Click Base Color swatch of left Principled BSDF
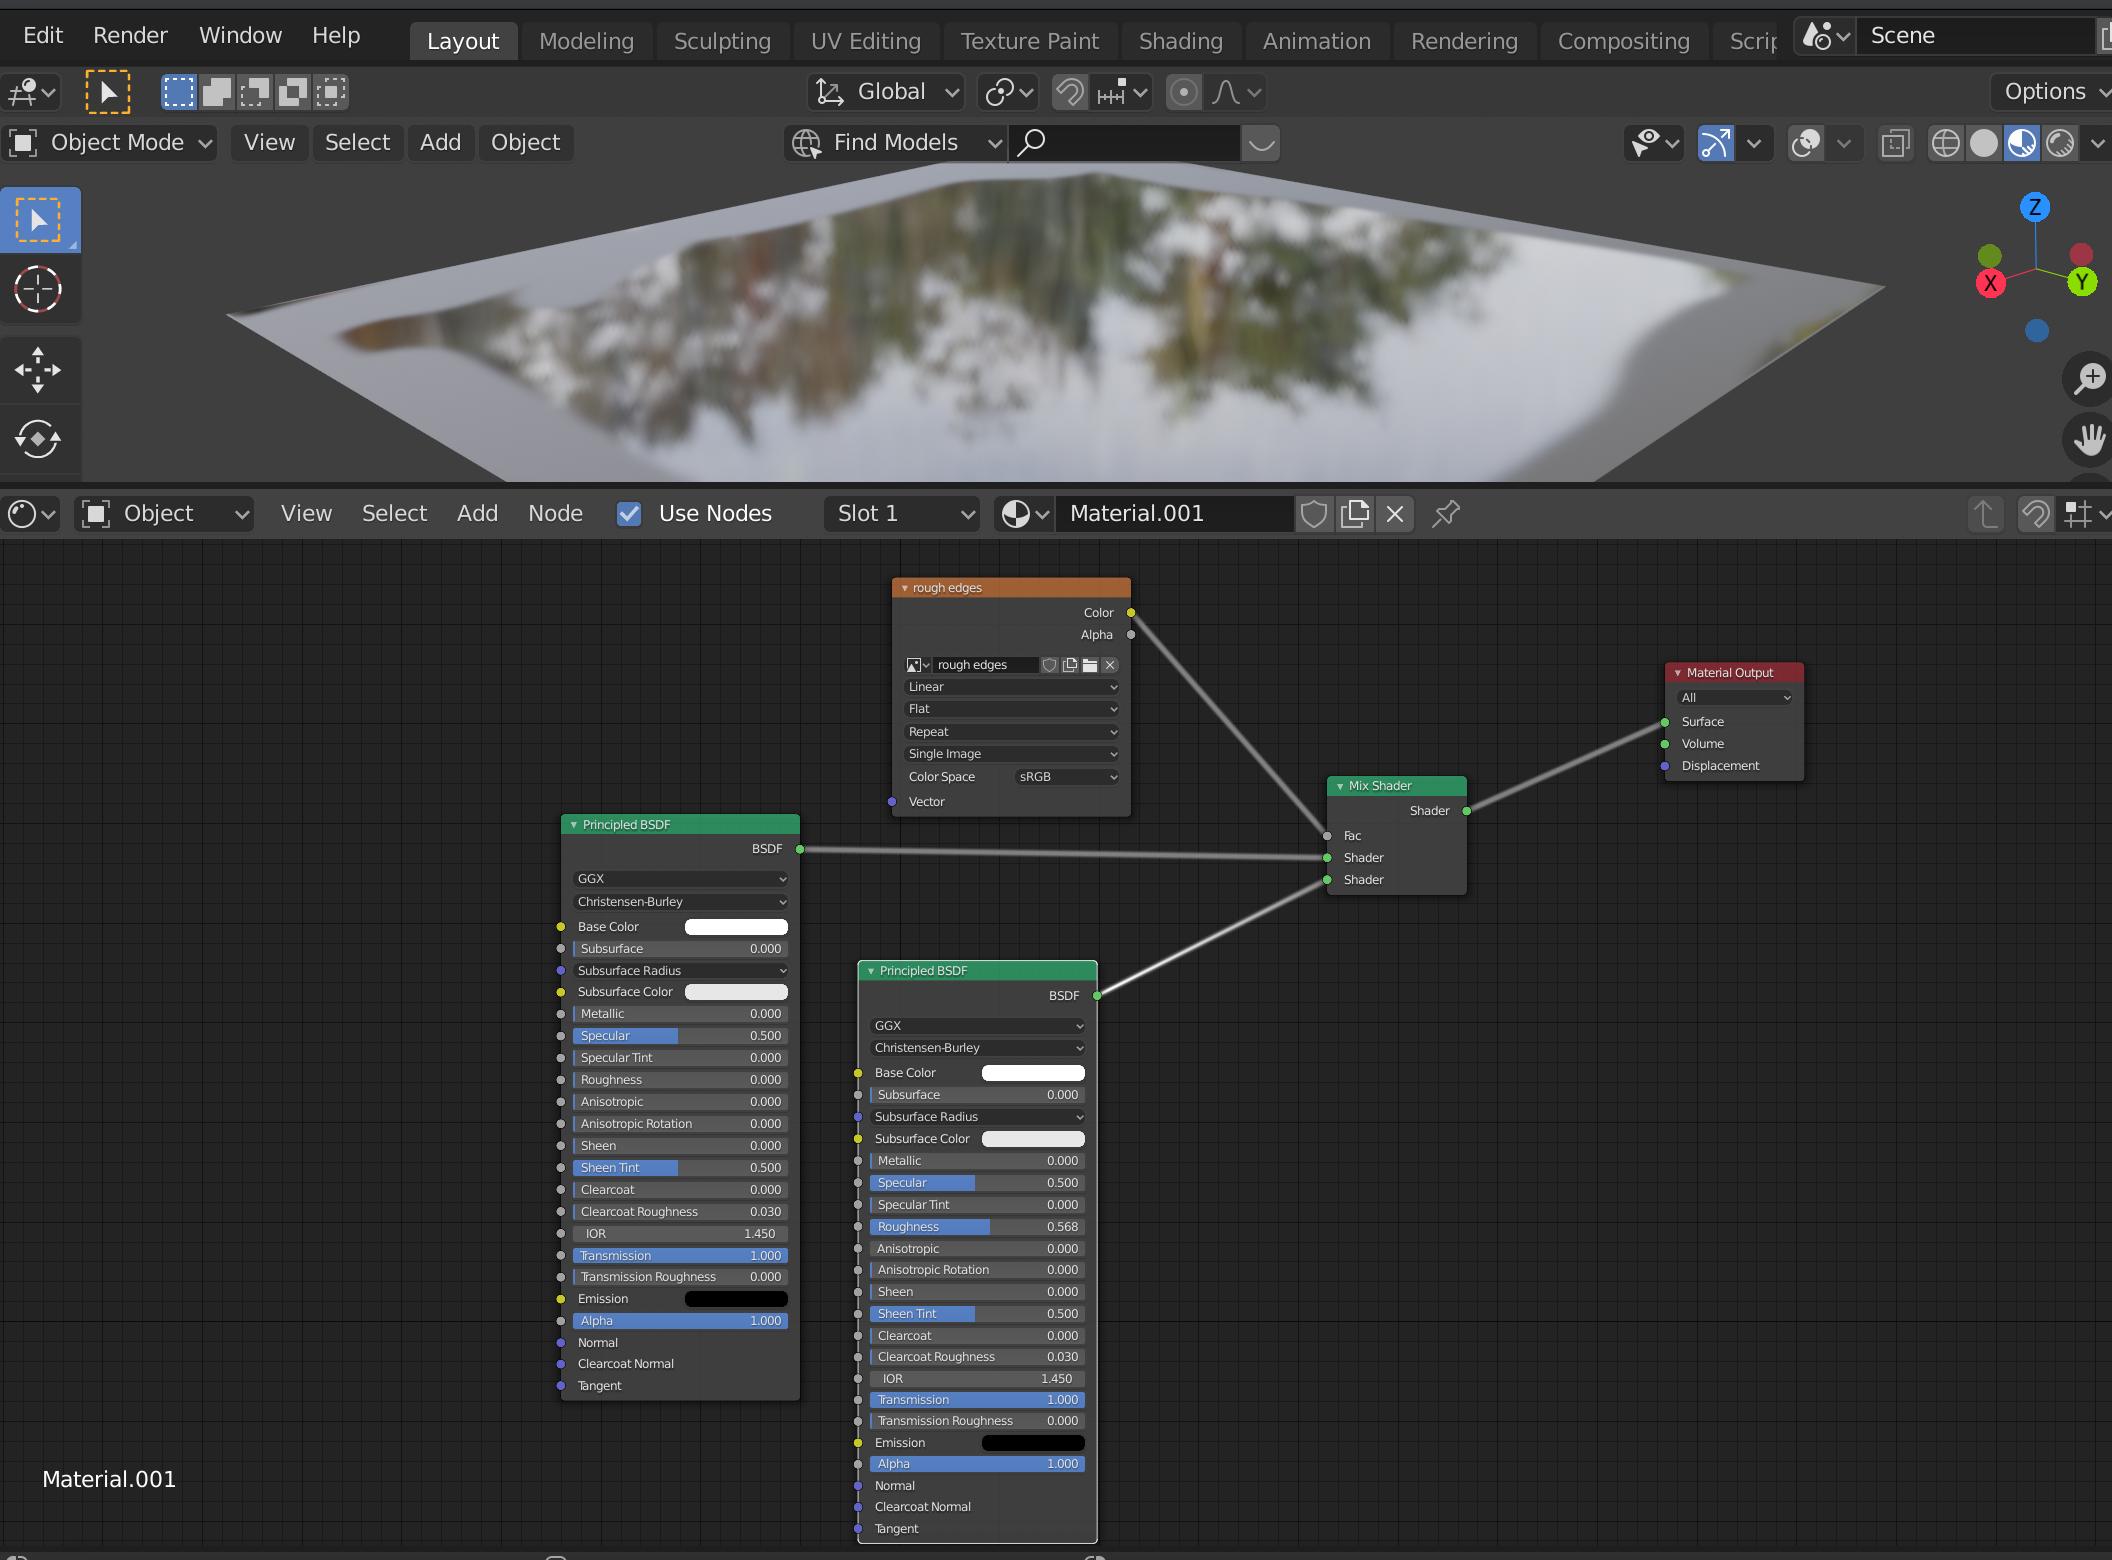This screenshot has height=1560, width=2112. point(736,927)
